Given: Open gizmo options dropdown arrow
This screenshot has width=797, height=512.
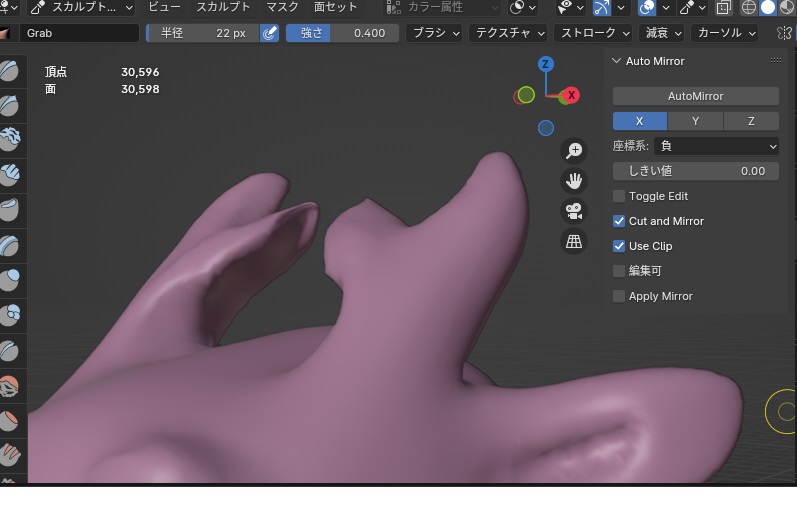Looking at the screenshot, I should (621, 7).
